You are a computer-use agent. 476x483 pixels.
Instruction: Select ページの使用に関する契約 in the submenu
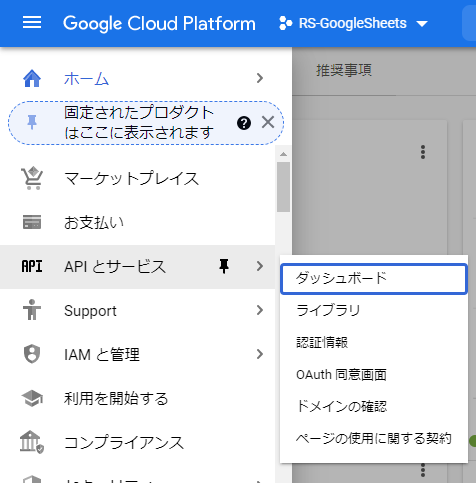pos(374,438)
